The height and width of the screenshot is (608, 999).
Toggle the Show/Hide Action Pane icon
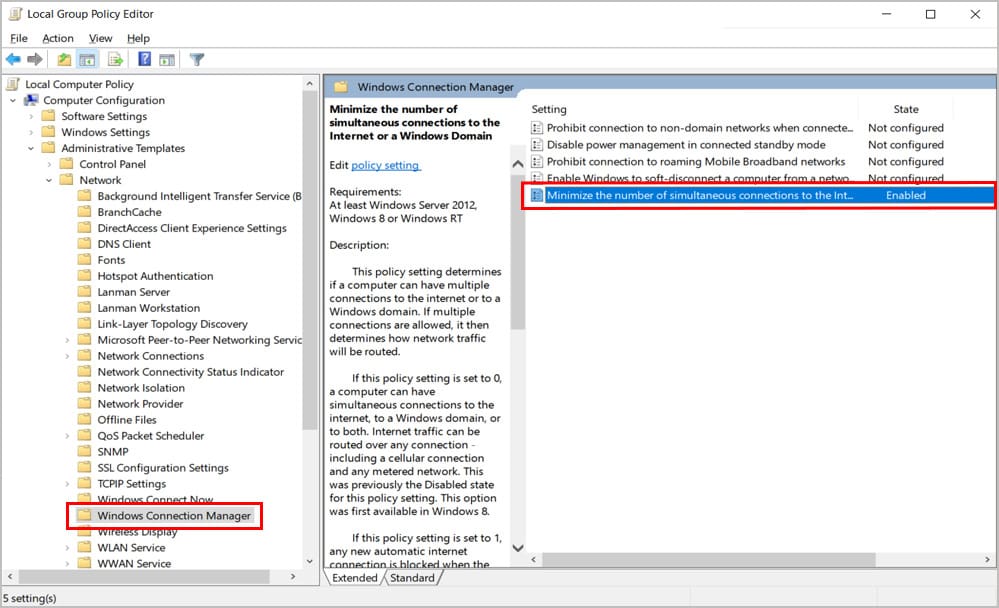pos(167,60)
